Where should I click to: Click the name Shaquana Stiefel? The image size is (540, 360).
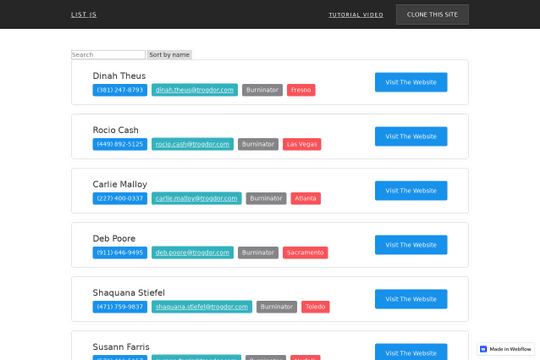pyautogui.click(x=129, y=292)
